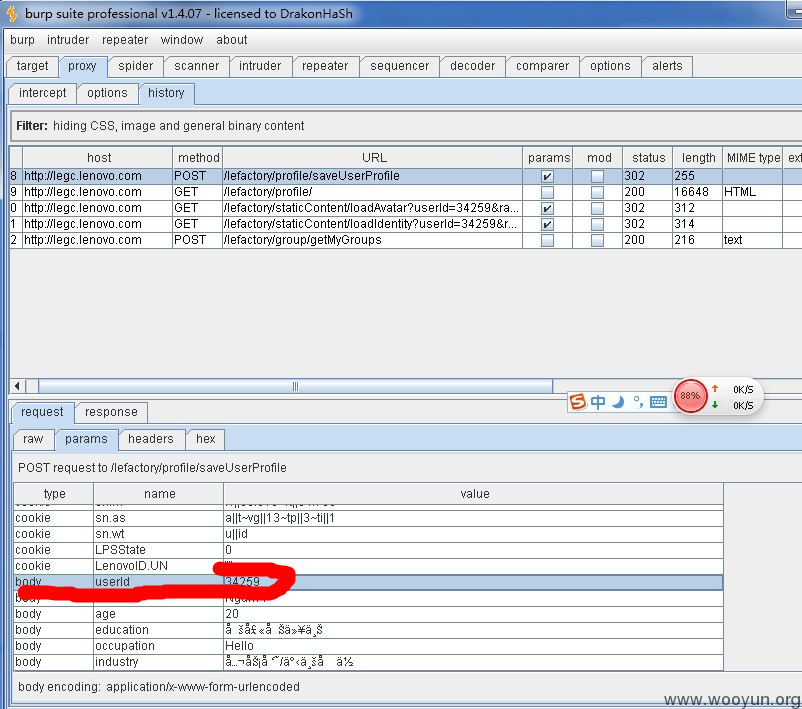
Task: Open the sequencer tab
Action: 399,66
